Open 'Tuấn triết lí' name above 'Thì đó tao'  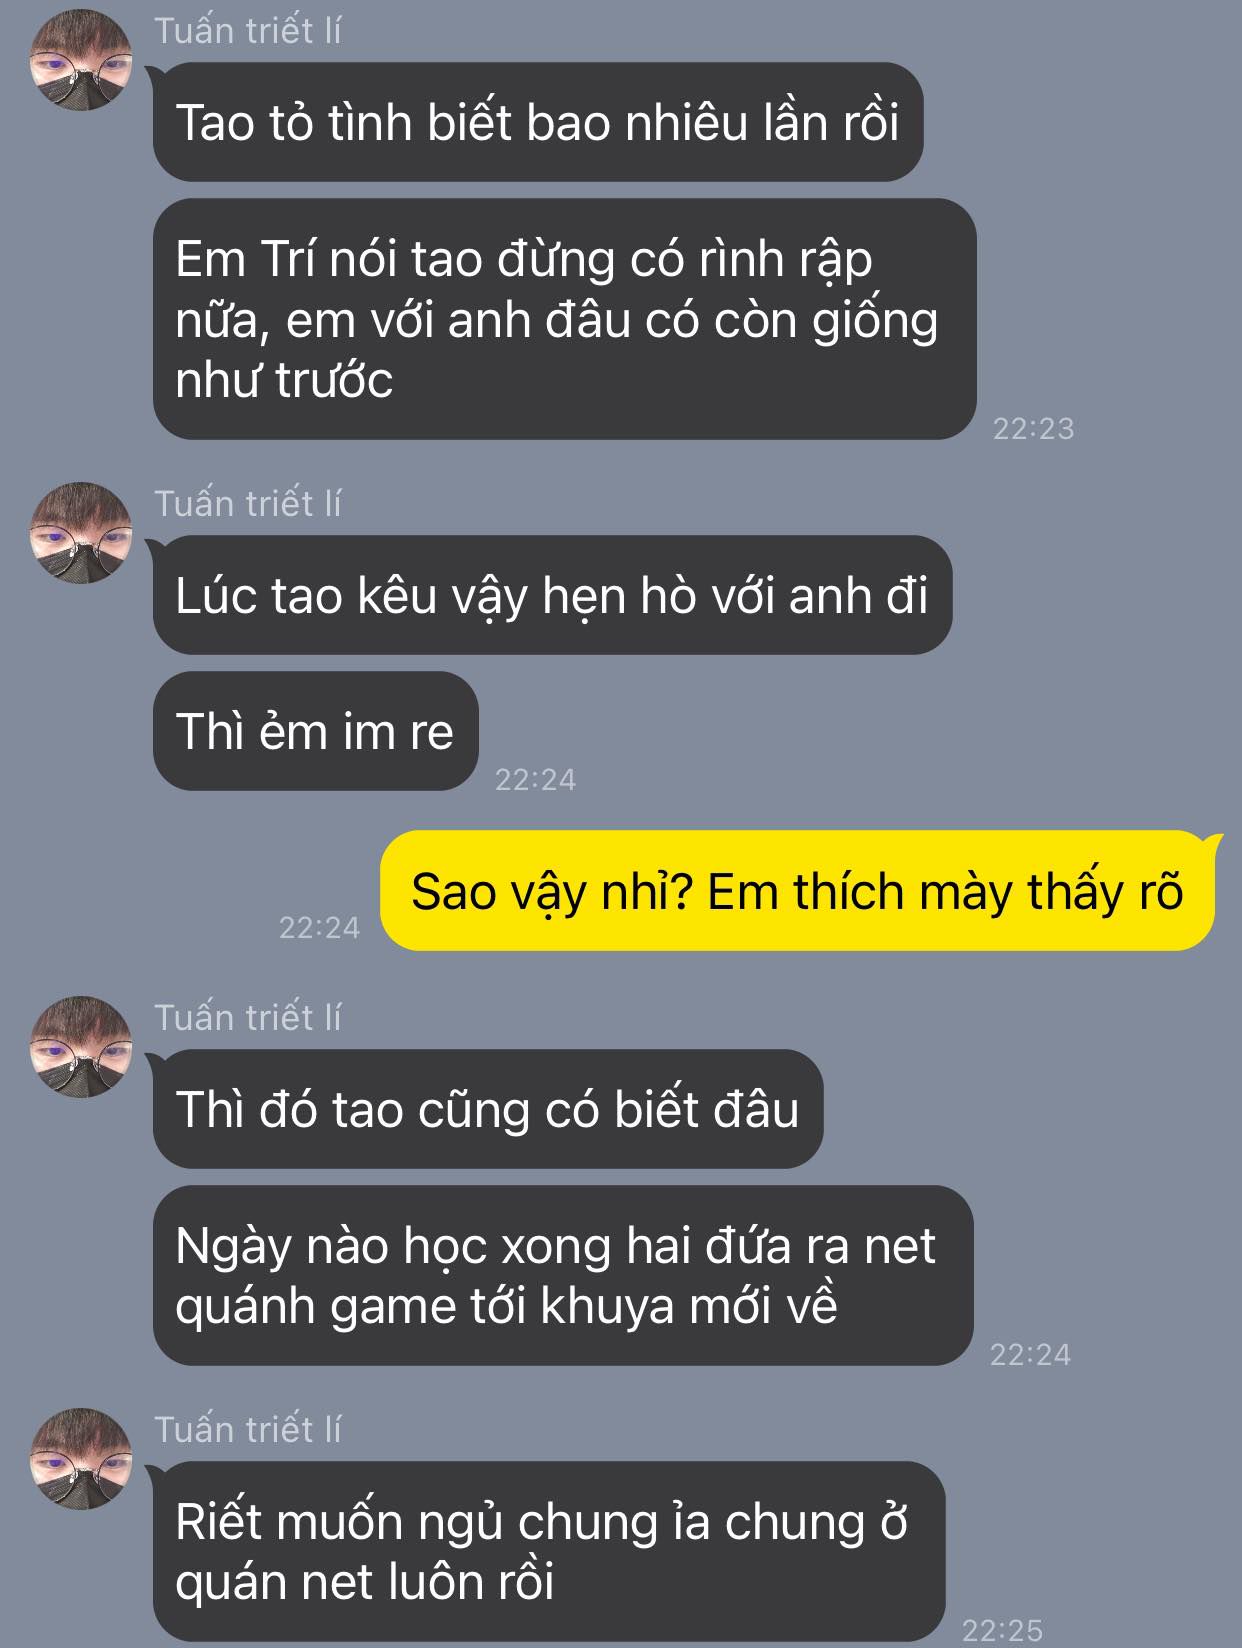(x=248, y=1017)
